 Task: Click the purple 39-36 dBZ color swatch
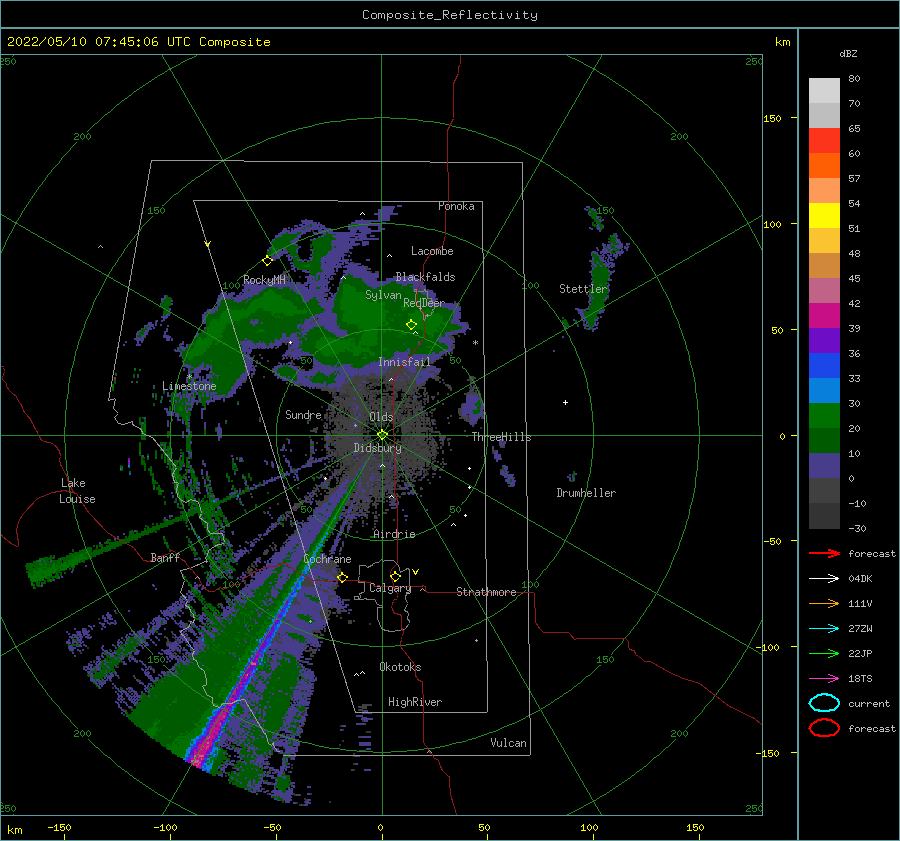click(824, 340)
